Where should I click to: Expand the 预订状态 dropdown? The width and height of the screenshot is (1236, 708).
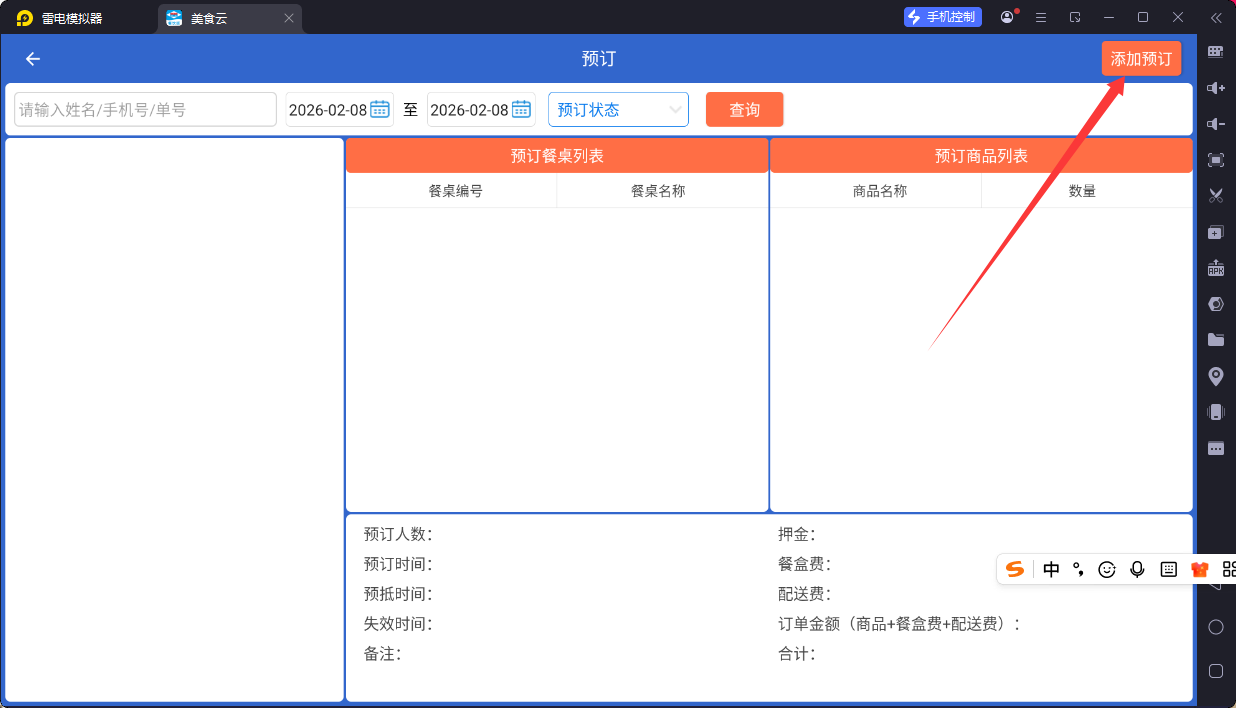pos(618,110)
